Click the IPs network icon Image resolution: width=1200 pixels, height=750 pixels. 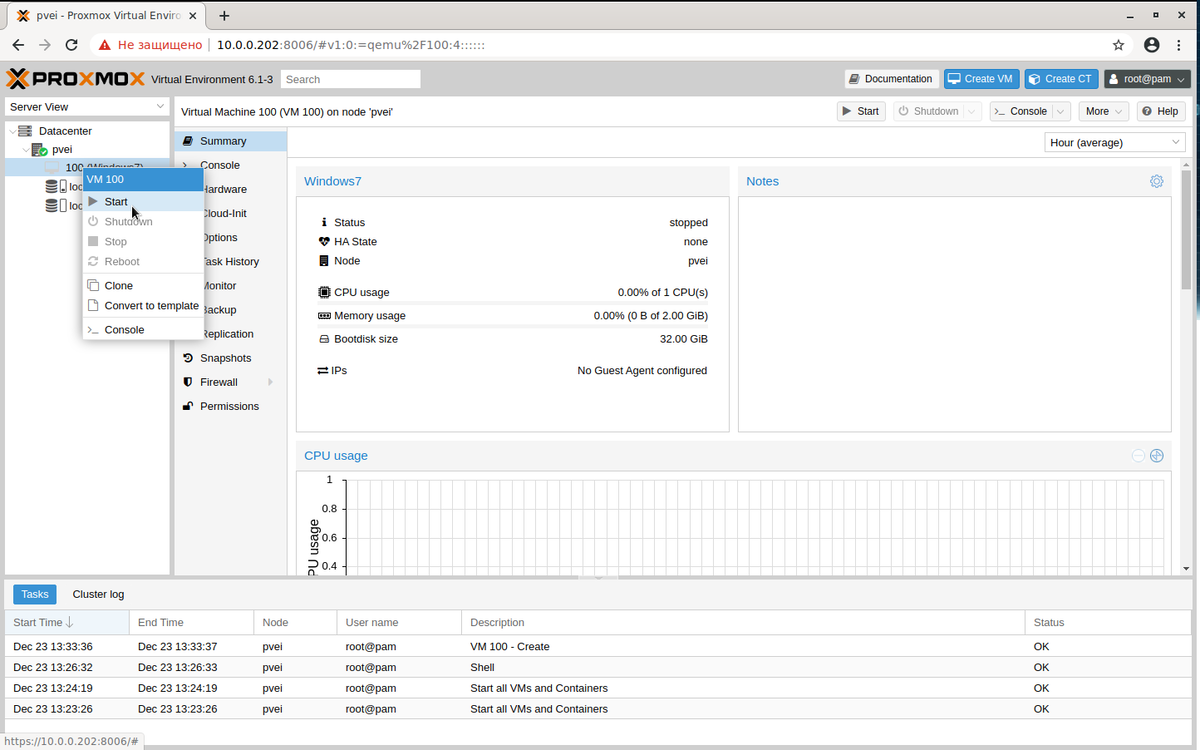click(323, 370)
